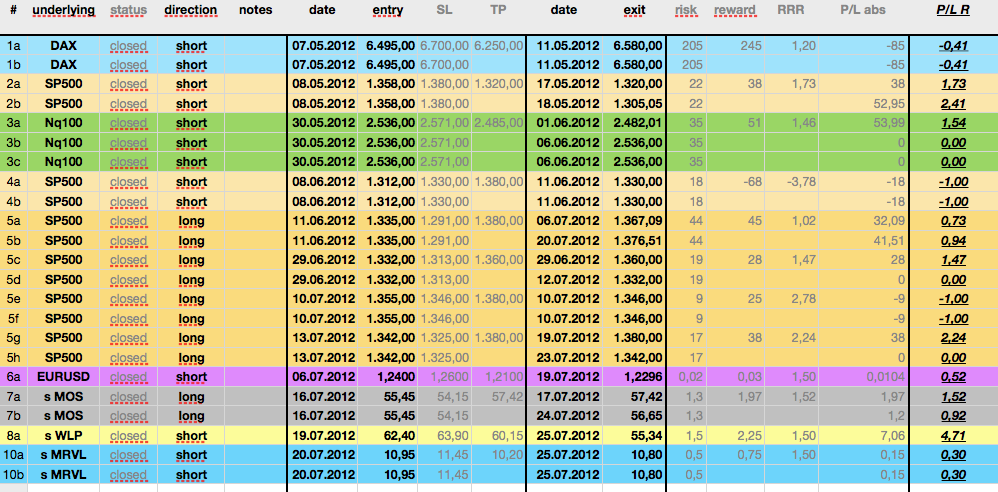Image resolution: width=998 pixels, height=492 pixels.
Task: Select the 'TP' column header
Action: click(498, 11)
